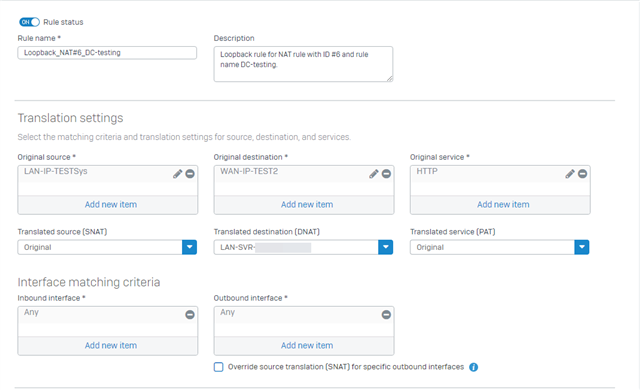Add new item to Outbound interface
The image size is (640, 390).
coord(307,346)
